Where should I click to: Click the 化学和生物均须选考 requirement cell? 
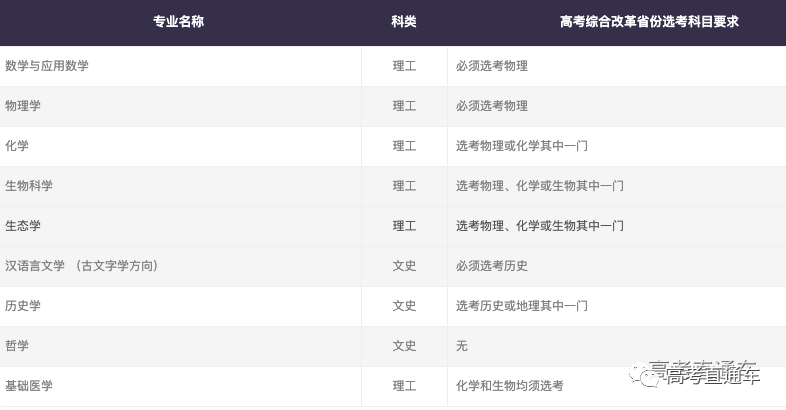coord(510,386)
